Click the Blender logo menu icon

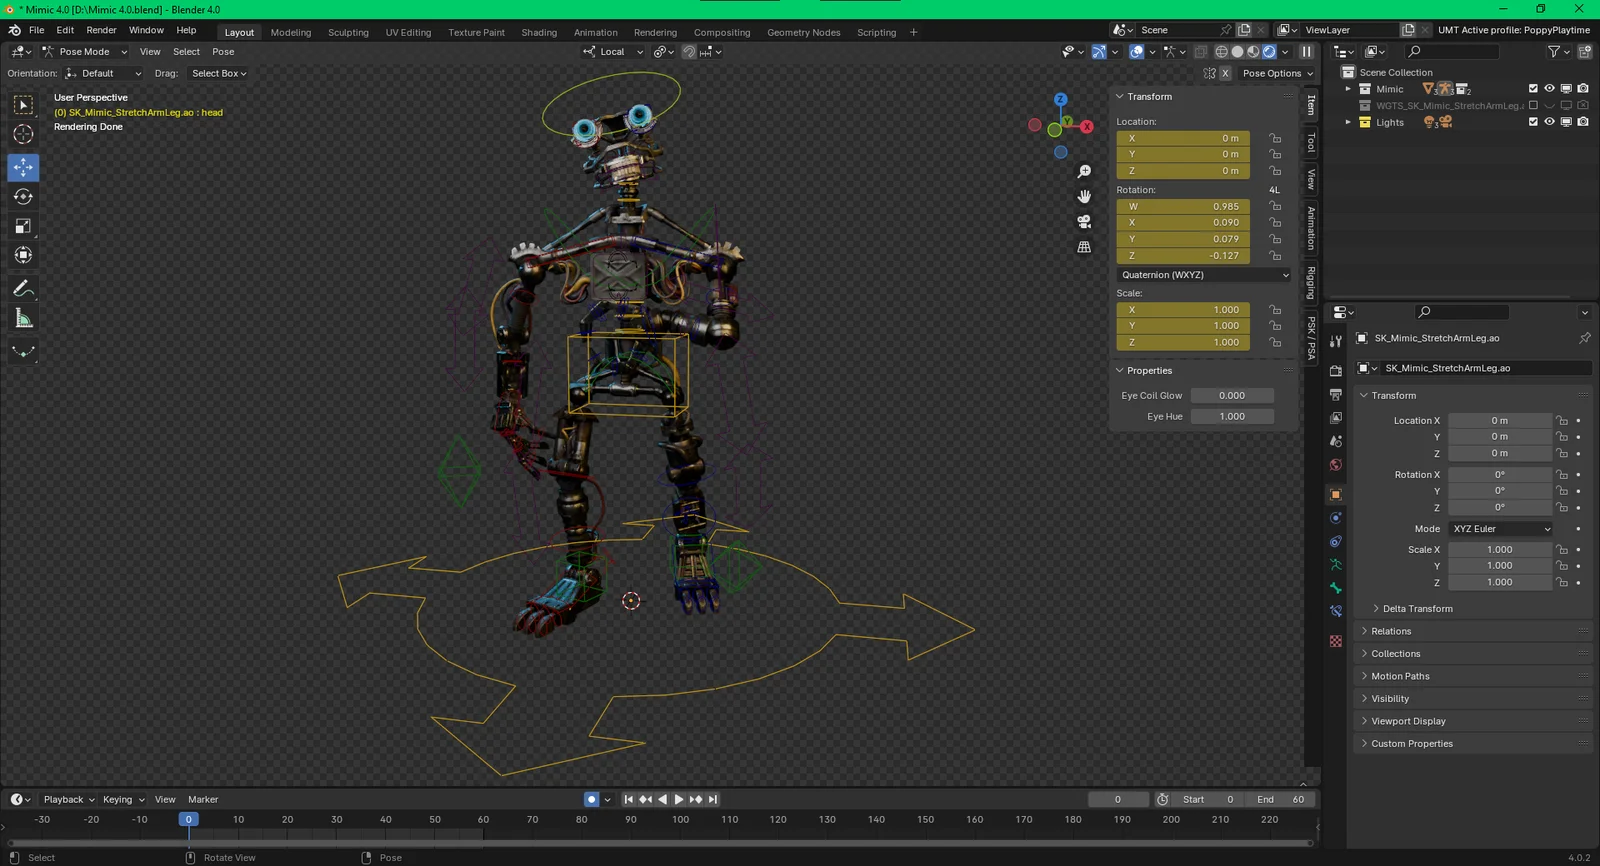tap(14, 30)
